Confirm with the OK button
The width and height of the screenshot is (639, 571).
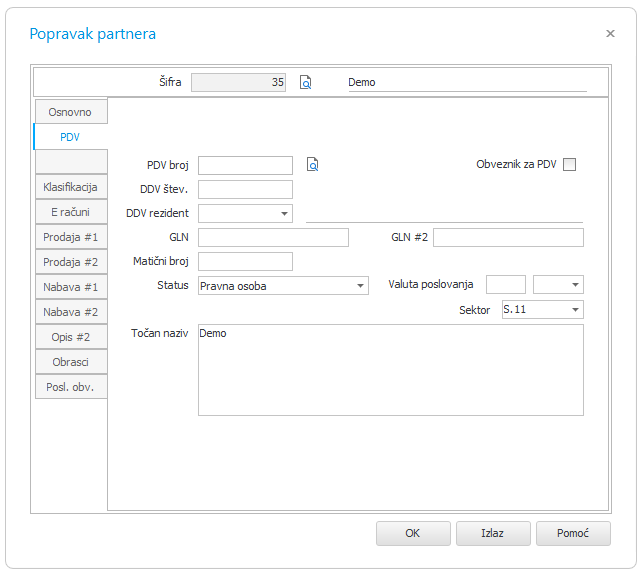pyautogui.click(x=413, y=533)
